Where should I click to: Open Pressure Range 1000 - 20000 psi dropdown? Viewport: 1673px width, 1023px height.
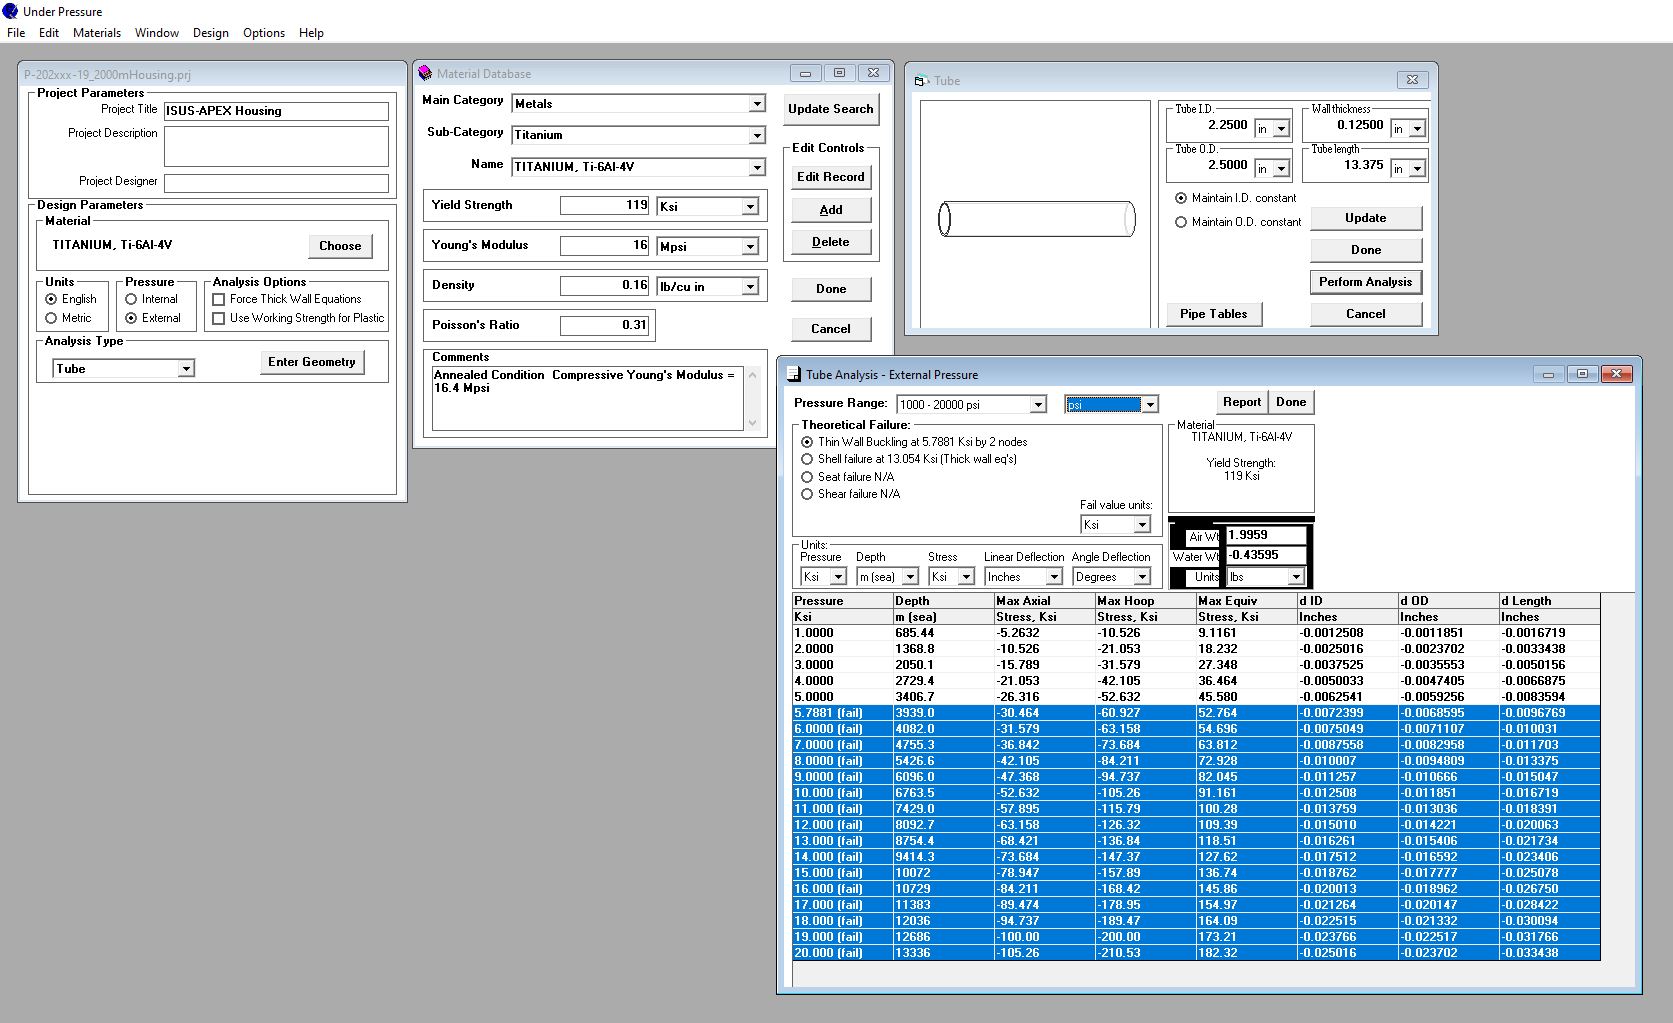tap(1038, 404)
